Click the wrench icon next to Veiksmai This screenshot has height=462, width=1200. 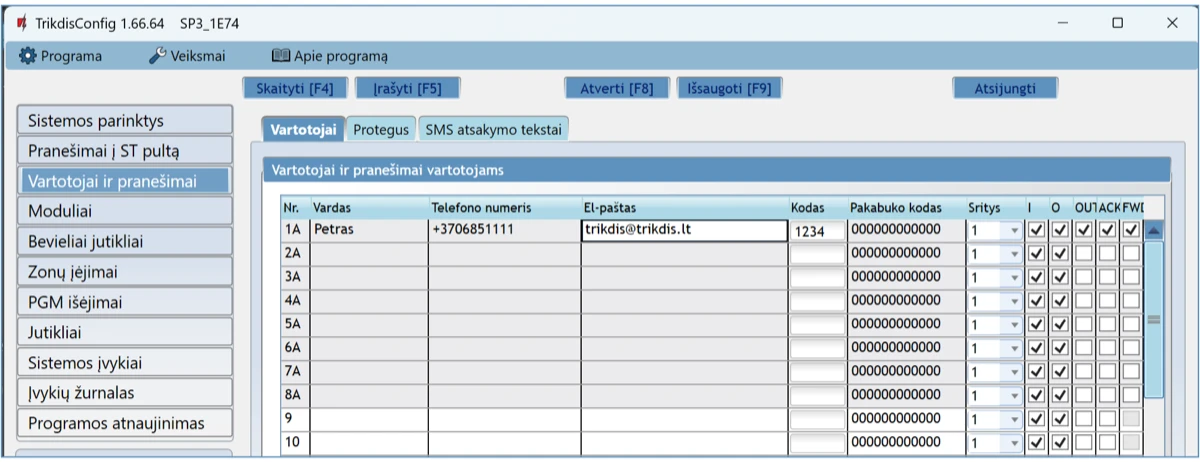pos(157,56)
